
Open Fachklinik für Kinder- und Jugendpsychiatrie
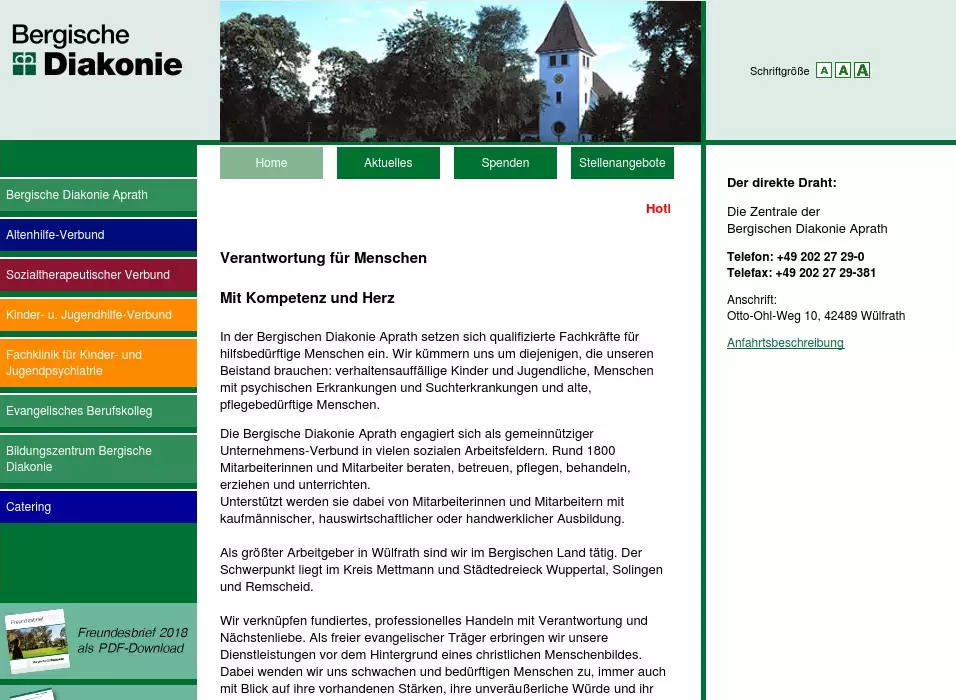click(x=98, y=363)
